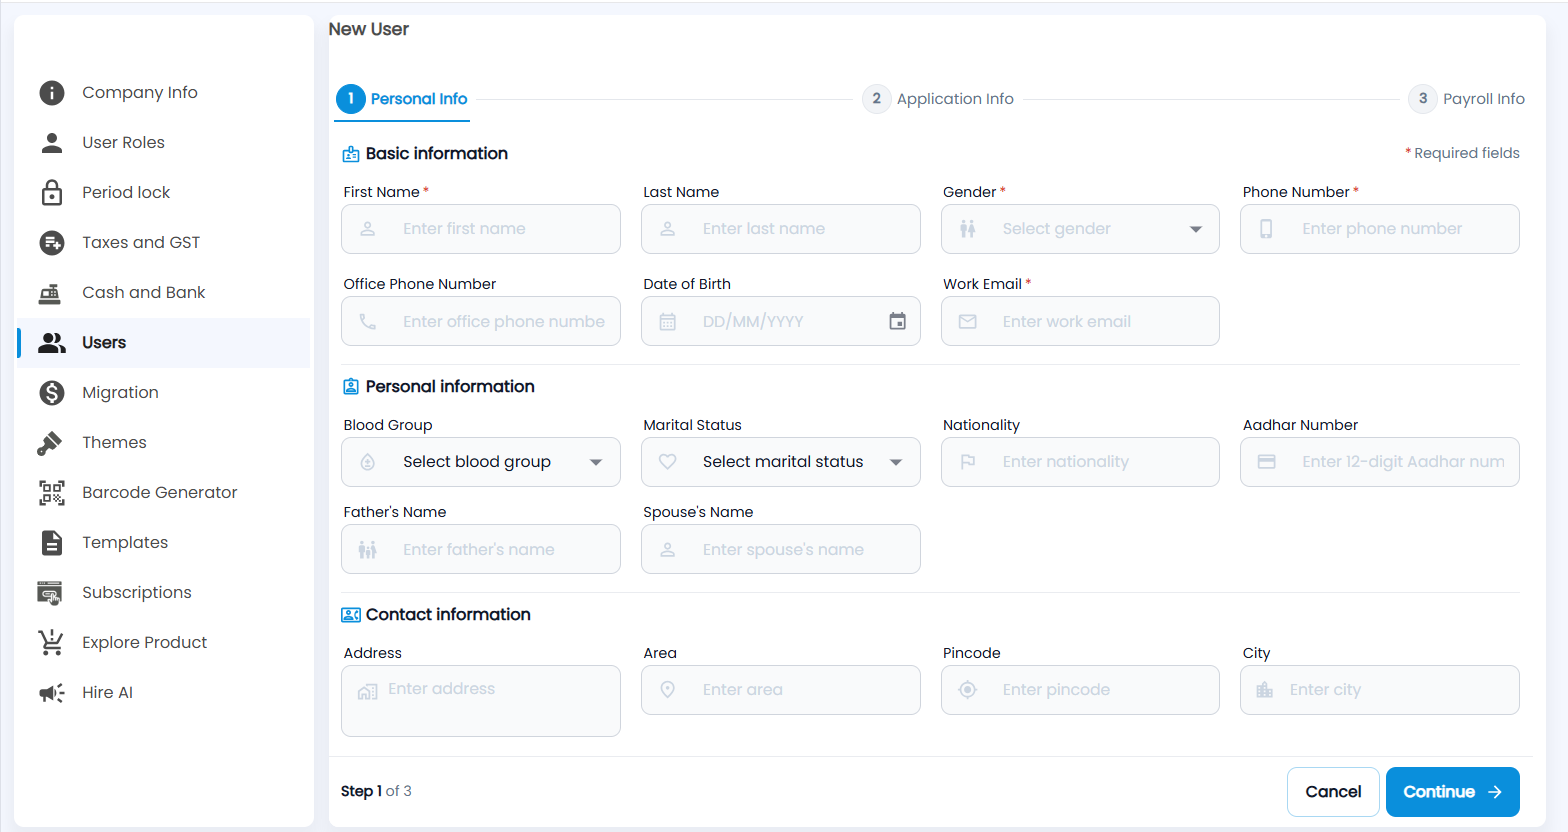Click into the Office Phone Number field

(x=481, y=321)
